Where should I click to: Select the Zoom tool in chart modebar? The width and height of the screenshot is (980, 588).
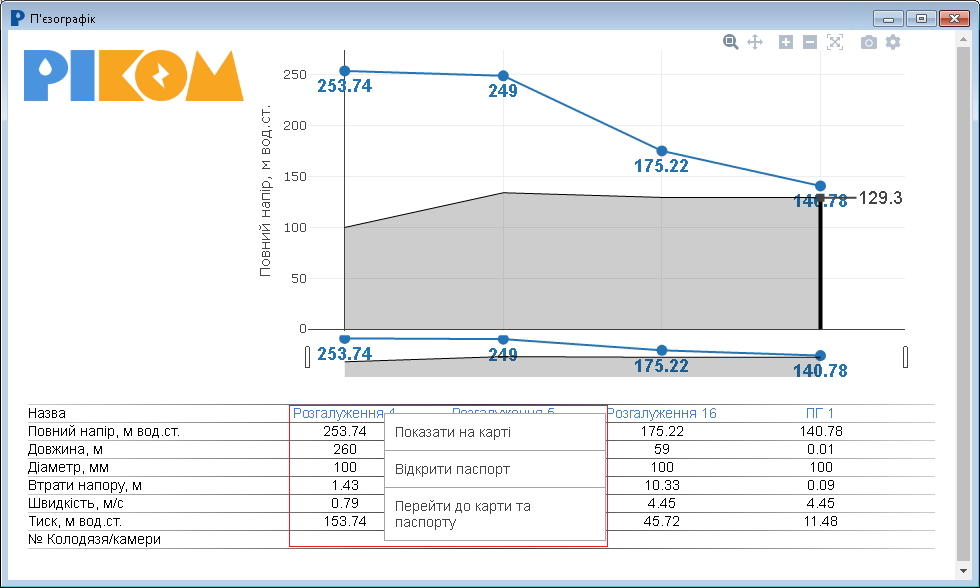pos(731,42)
